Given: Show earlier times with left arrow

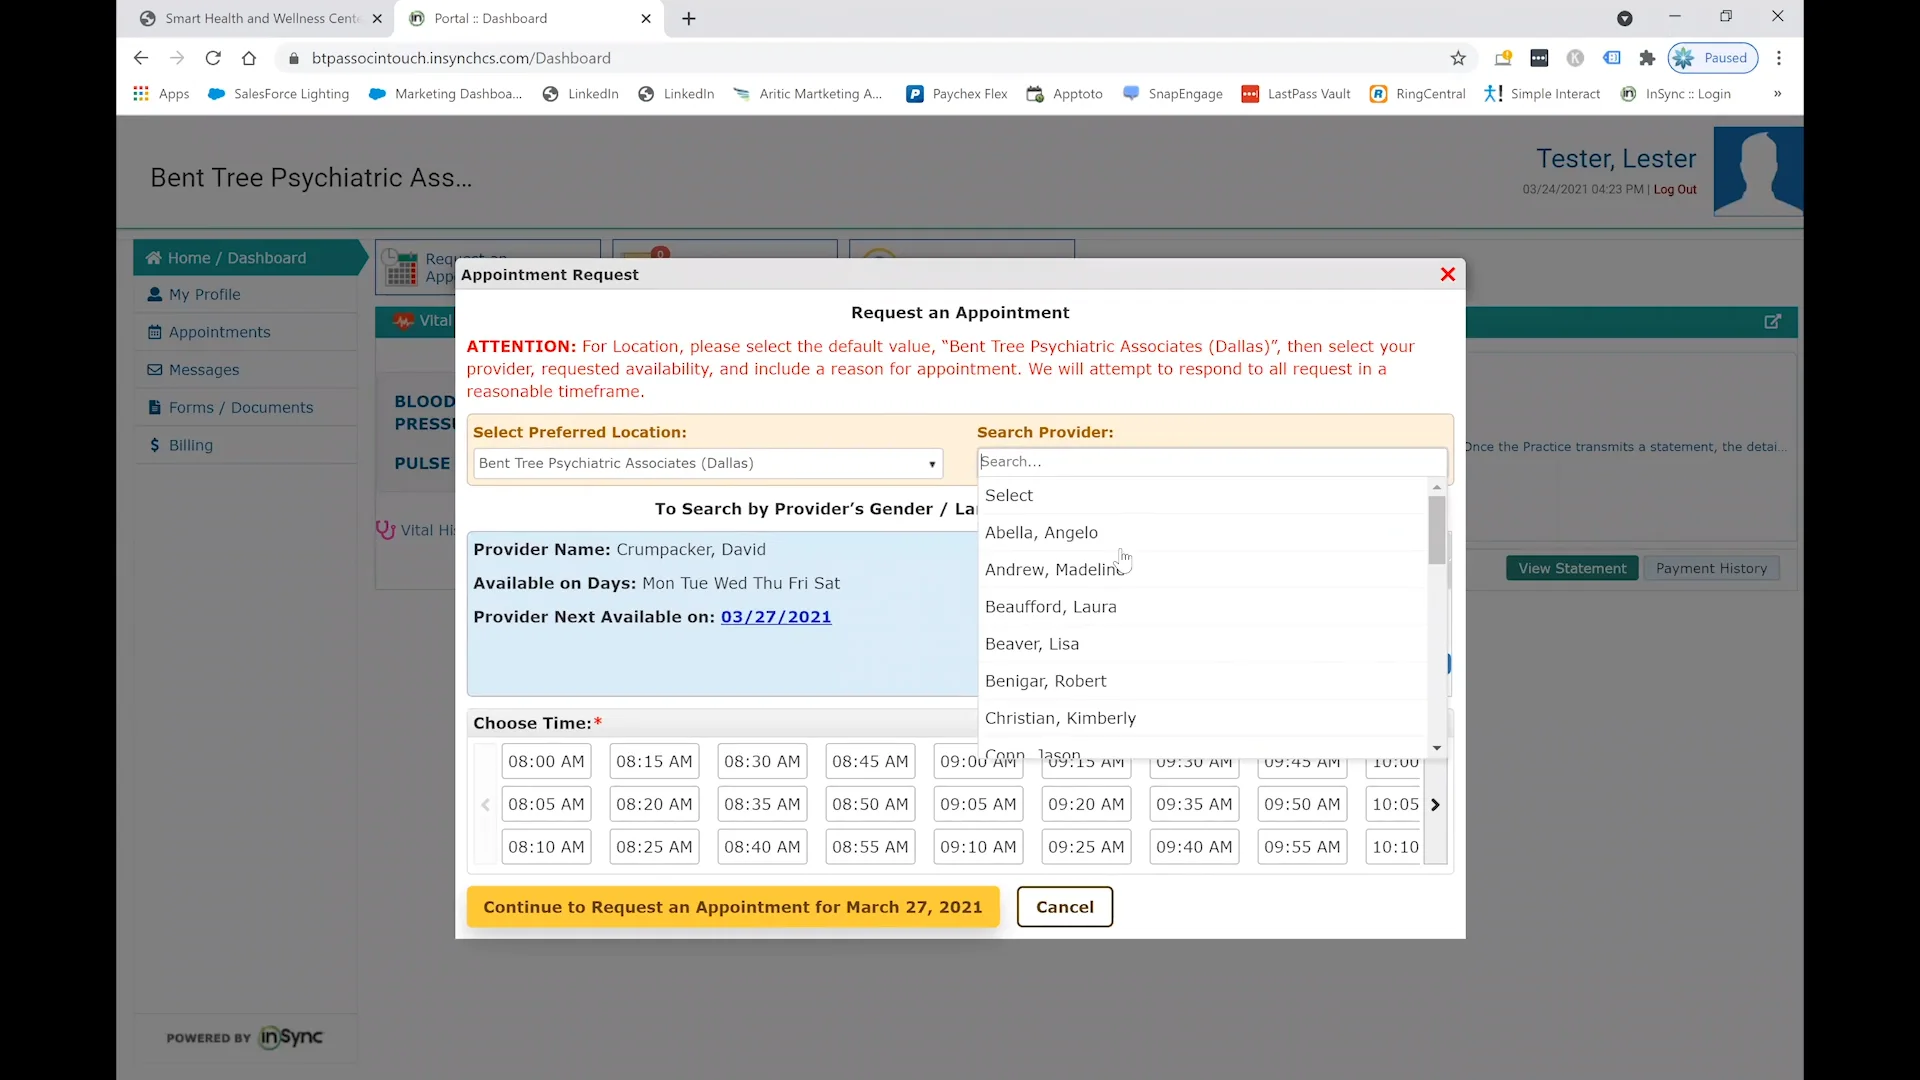Looking at the screenshot, I should point(485,804).
